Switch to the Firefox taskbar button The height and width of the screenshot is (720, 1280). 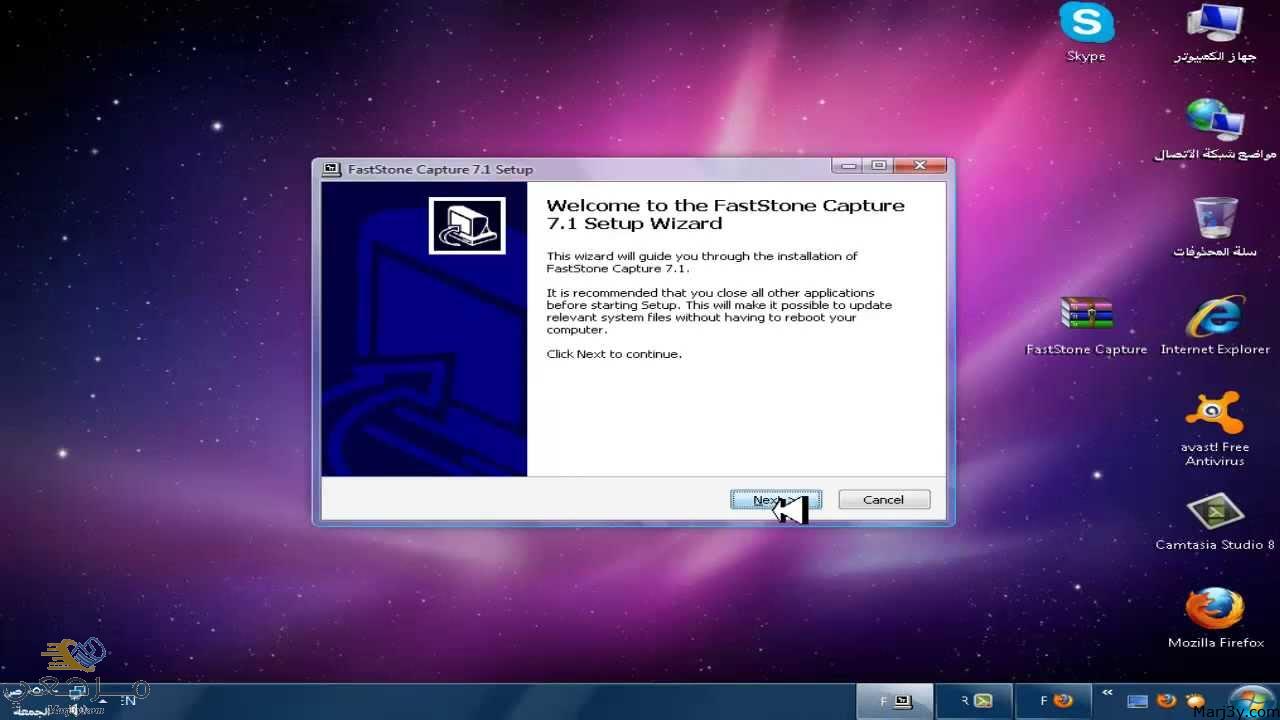1055,701
